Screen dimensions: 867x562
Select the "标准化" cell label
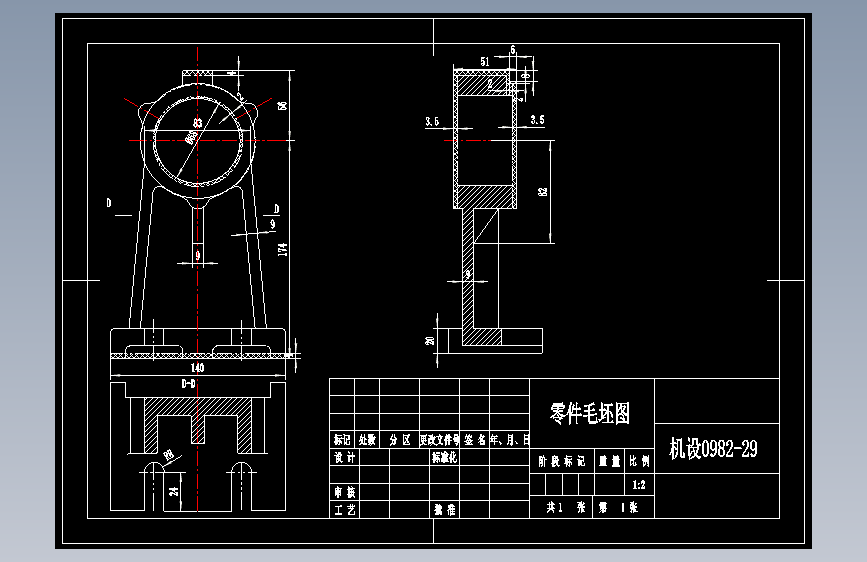pyautogui.click(x=444, y=457)
